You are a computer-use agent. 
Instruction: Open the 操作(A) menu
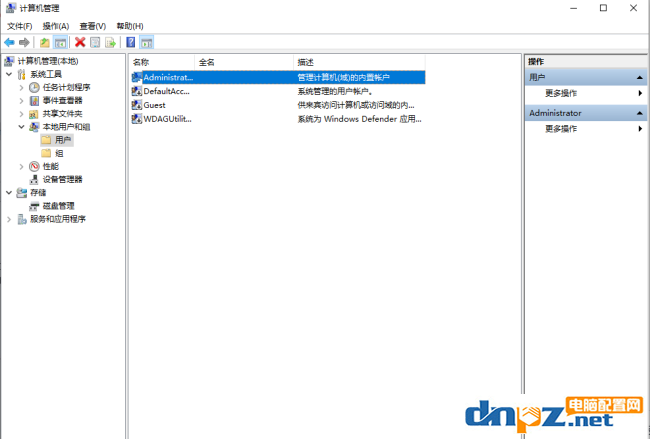tap(56, 26)
